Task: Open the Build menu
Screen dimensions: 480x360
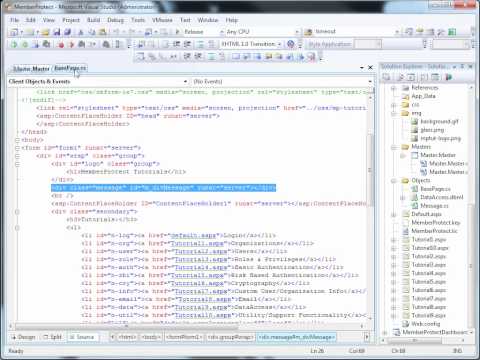Action: 93,20
